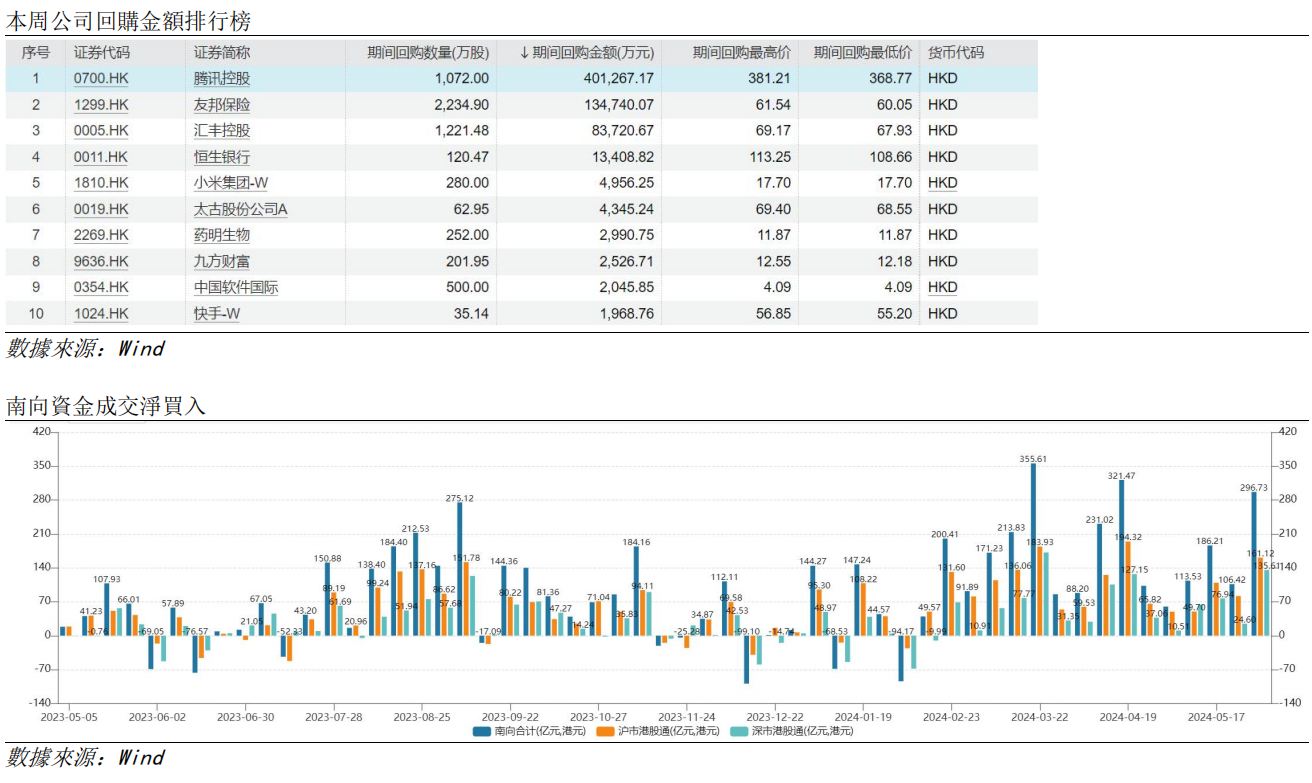This screenshot has width=1312, height=783.
Task: Sort by the 证券简称 column header
Action: 222,52
